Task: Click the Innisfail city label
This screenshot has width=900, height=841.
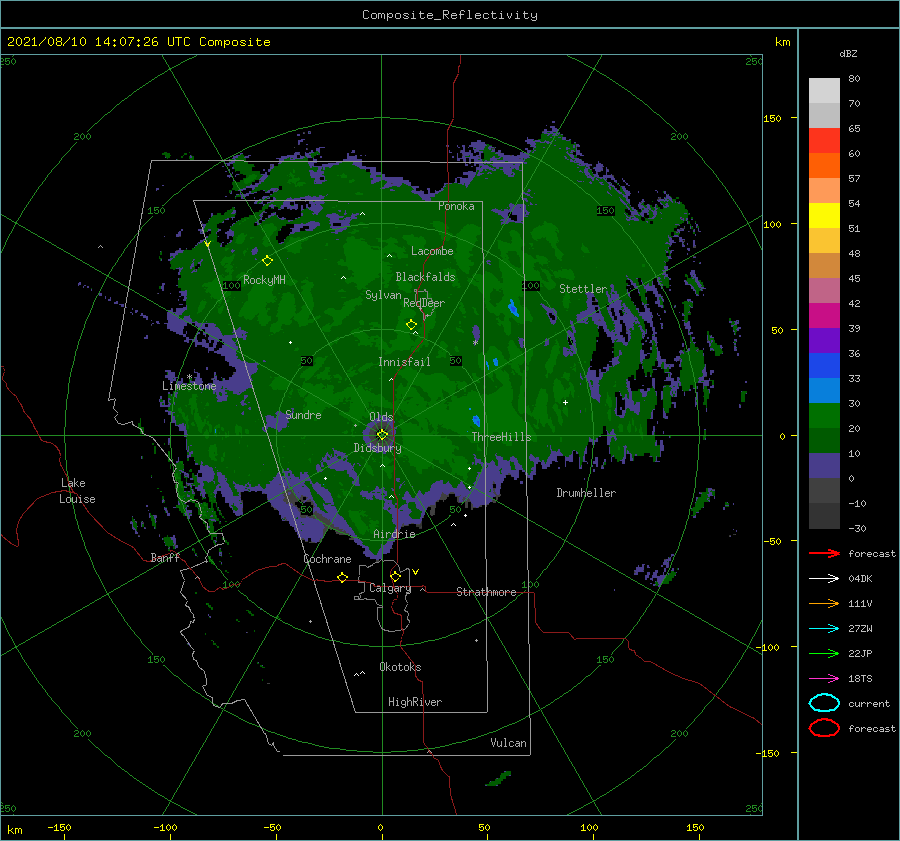Action: 404,362
